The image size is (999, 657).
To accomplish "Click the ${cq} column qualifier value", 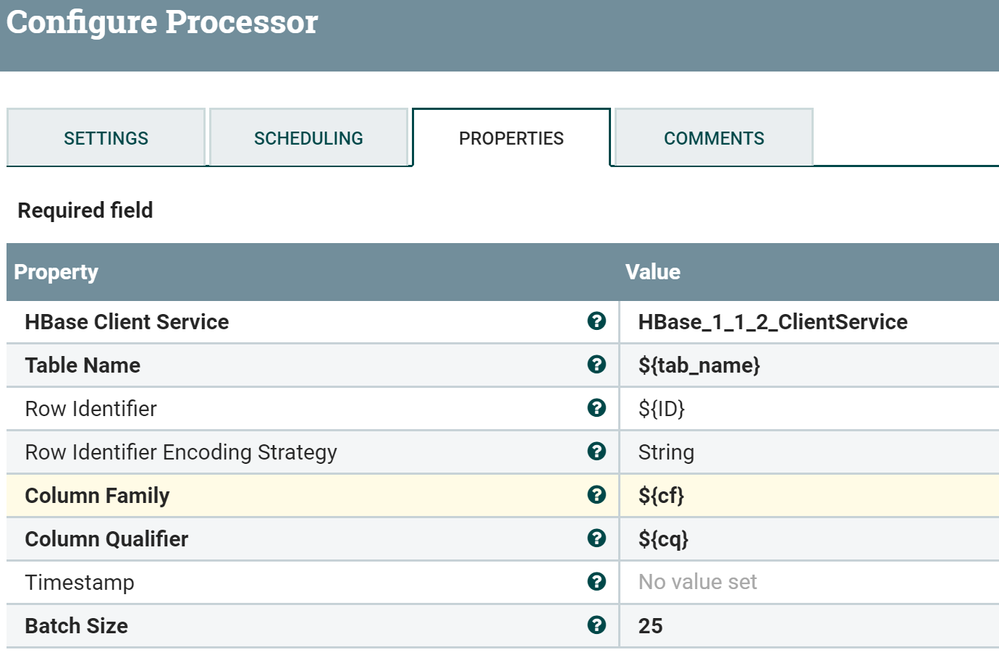I will (x=663, y=539).
